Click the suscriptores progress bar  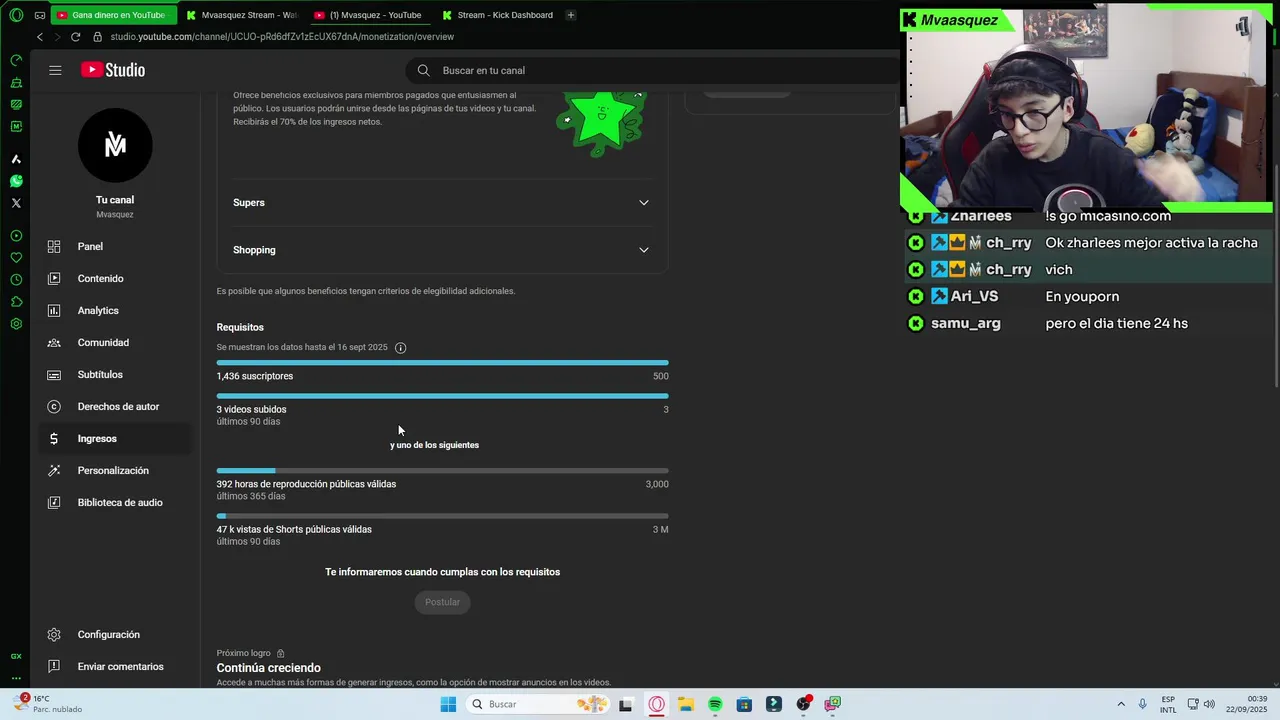pyautogui.click(x=442, y=363)
